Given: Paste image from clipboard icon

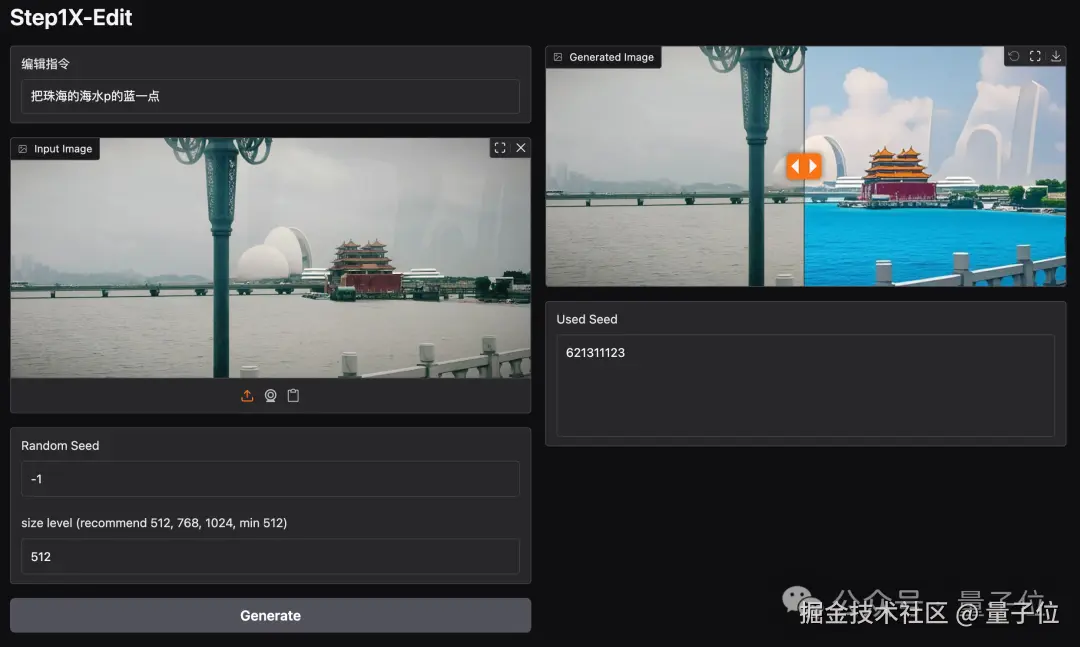Looking at the screenshot, I should [x=293, y=396].
